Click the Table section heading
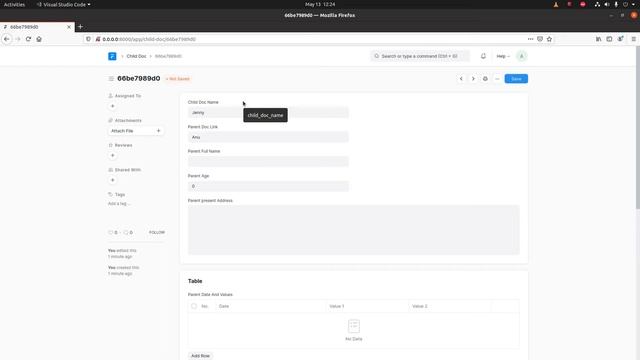Image resolution: width=640 pixels, height=360 pixels. pyautogui.click(x=195, y=281)
